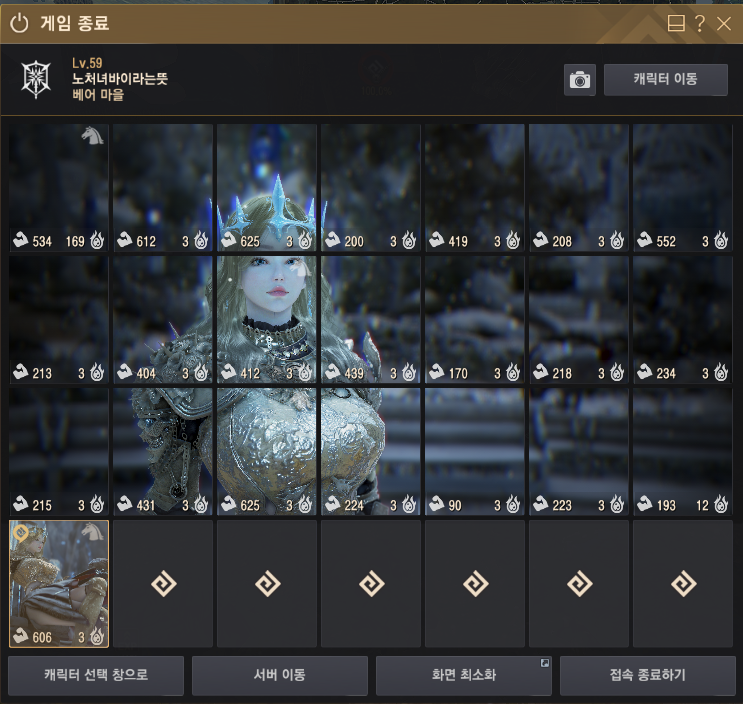Pick the character slot with 419
The height and width of the screenshot is (704, 743).
pos(475,188)
